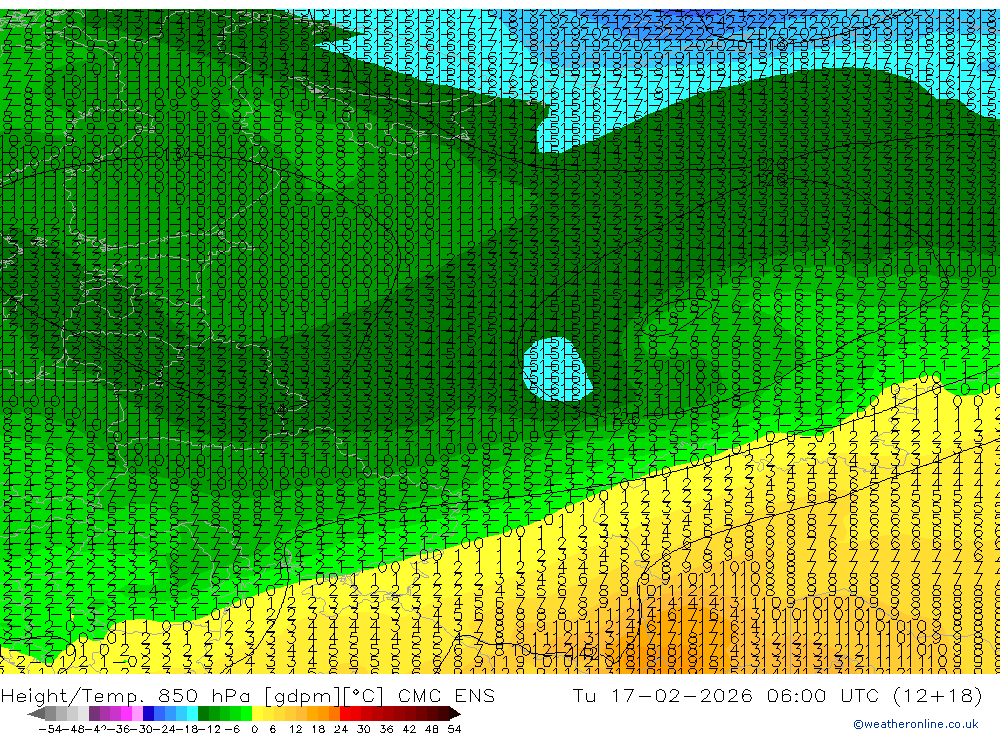Open the weatheronline.co.uk copyright link
The height and width of the screenshot is (733, 1000).
(x=915, y=724)
